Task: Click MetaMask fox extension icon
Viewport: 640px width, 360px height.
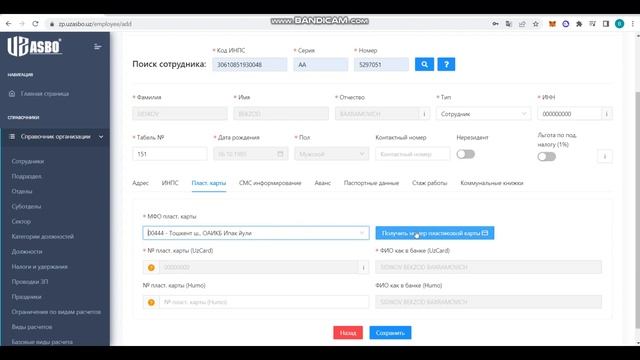Action: pyautogui.click(x=552, y=24)
